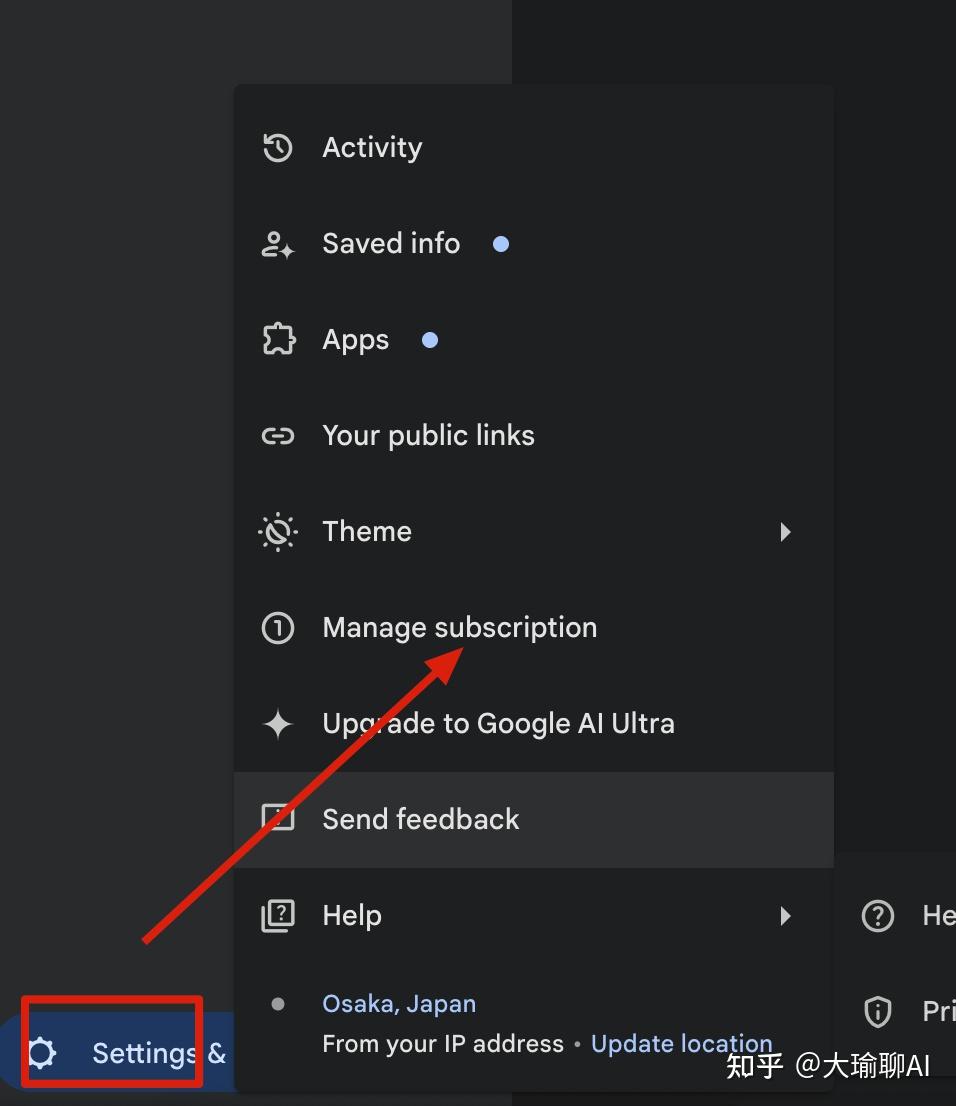Click the Help book icon
This screenshot has height=1106, width=956.
pyautogui.click(x=277, y=916)
